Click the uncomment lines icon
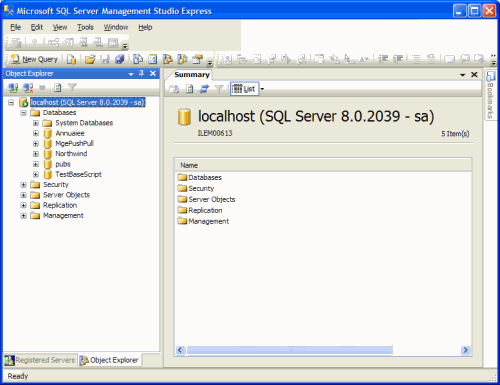The width and height of the screenshot is (500, 385). point(431,59)
